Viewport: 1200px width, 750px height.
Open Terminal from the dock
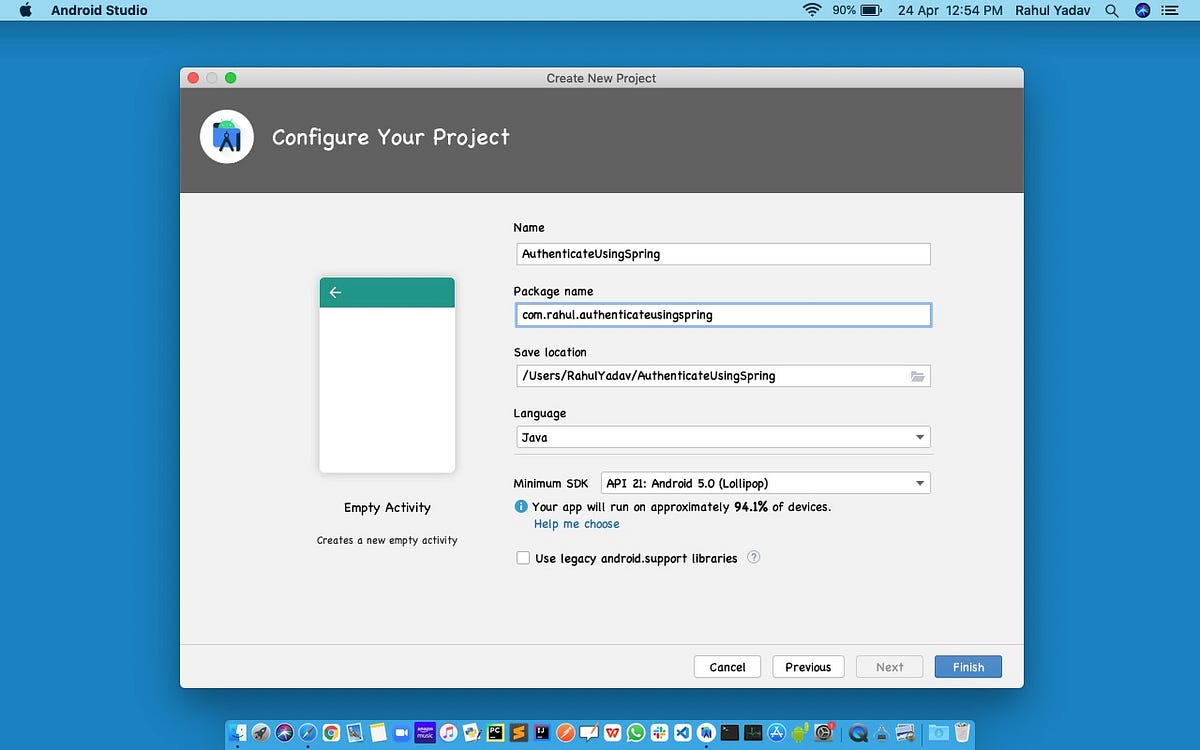pyautogui.click(x=729, y=732)
